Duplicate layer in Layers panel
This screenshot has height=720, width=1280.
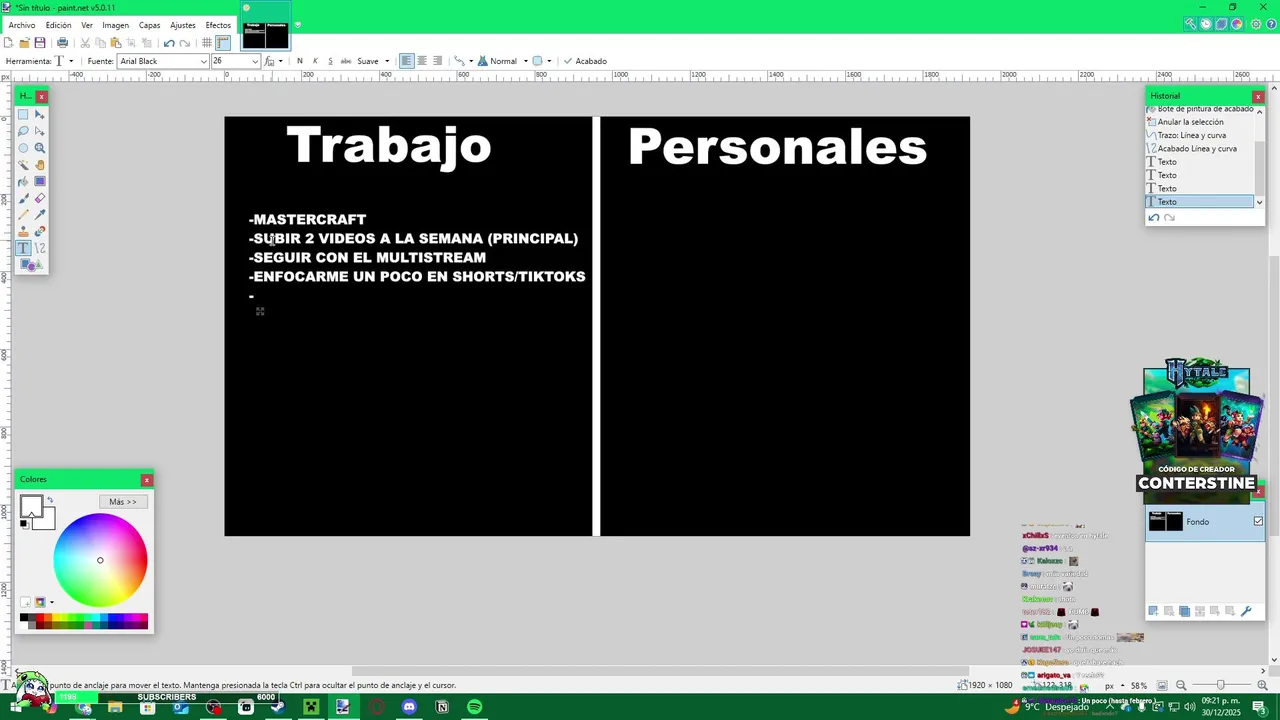pos(1184,611)
